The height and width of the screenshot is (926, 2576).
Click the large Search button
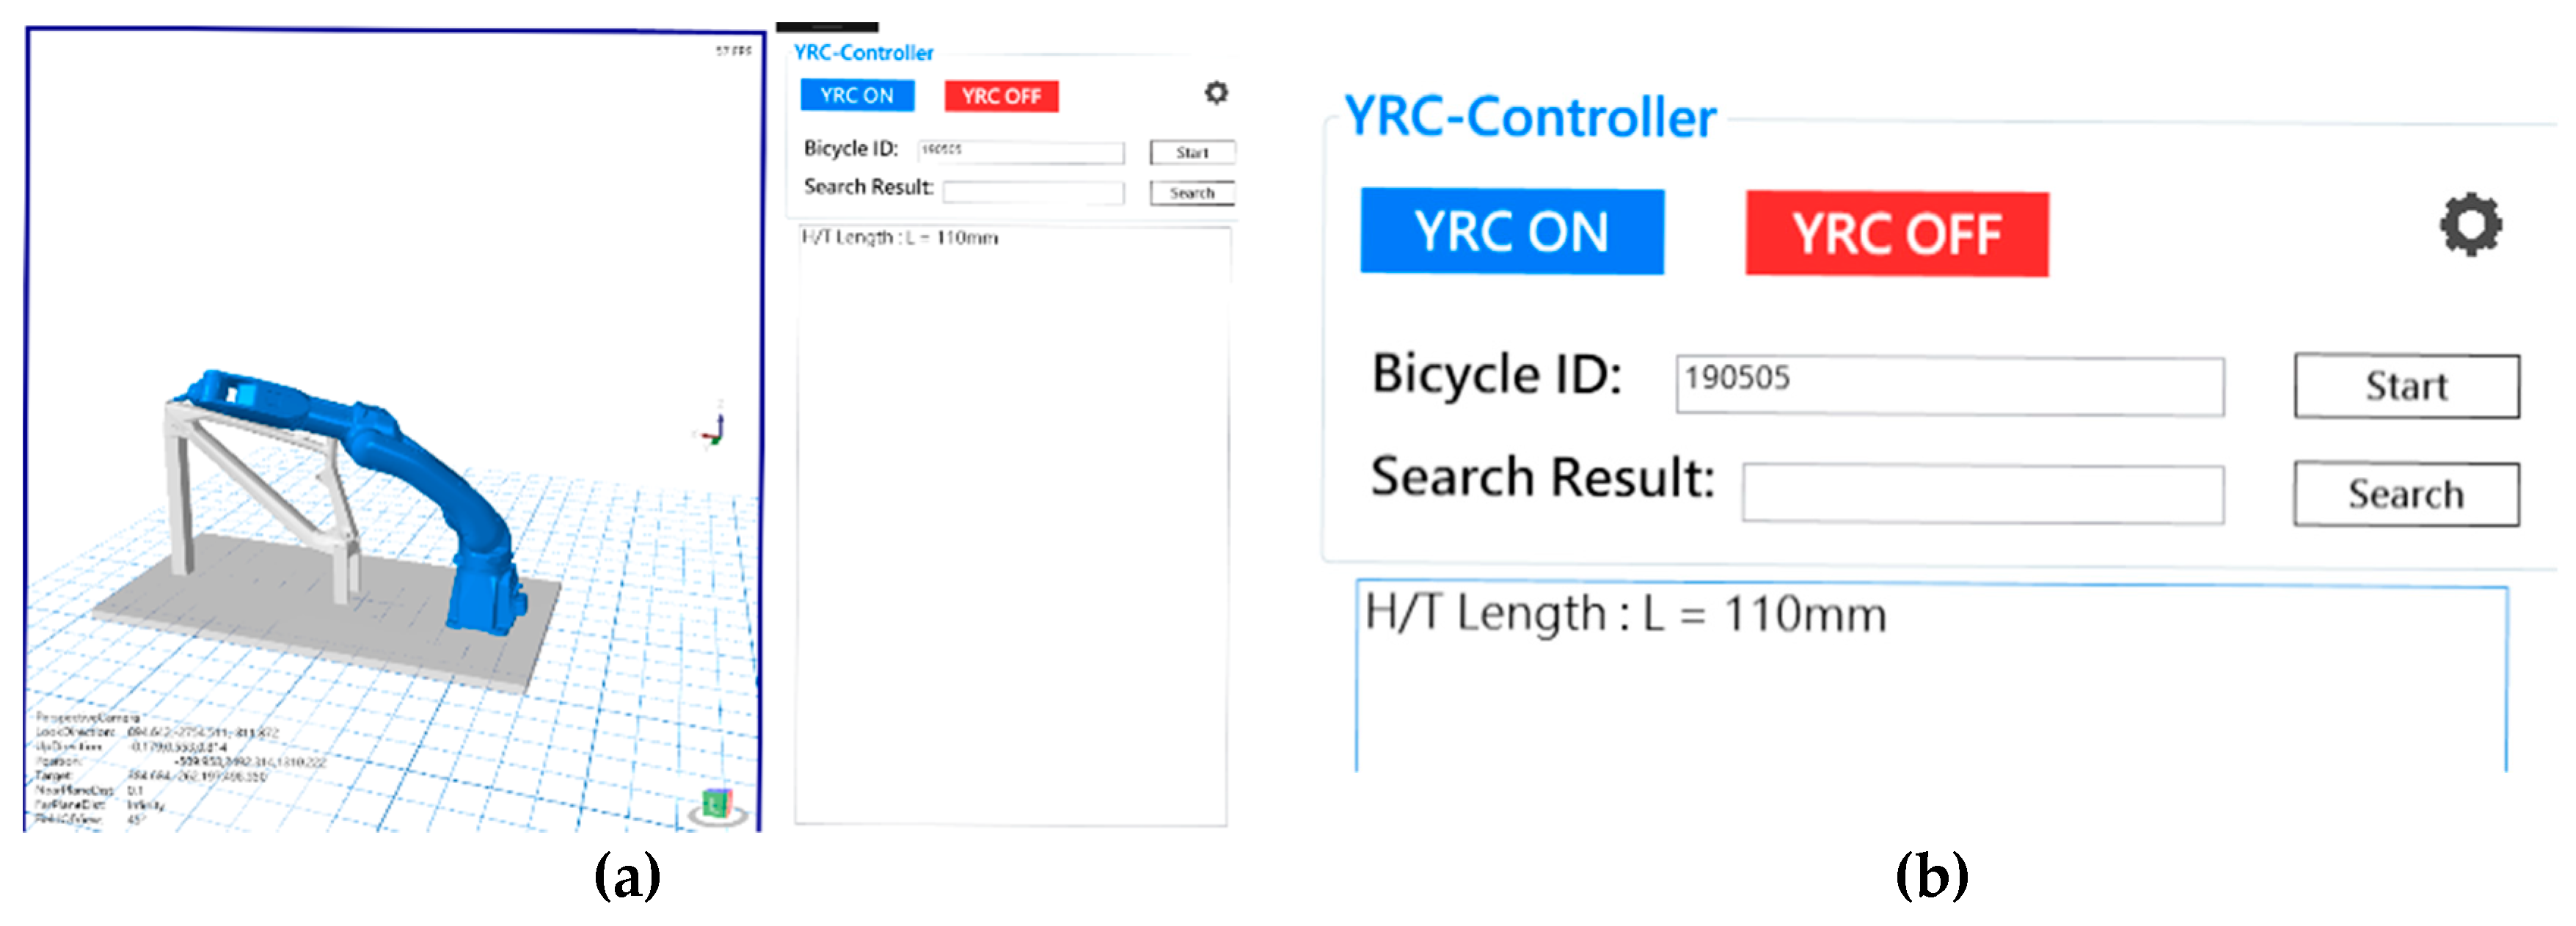coord(2405,494)
